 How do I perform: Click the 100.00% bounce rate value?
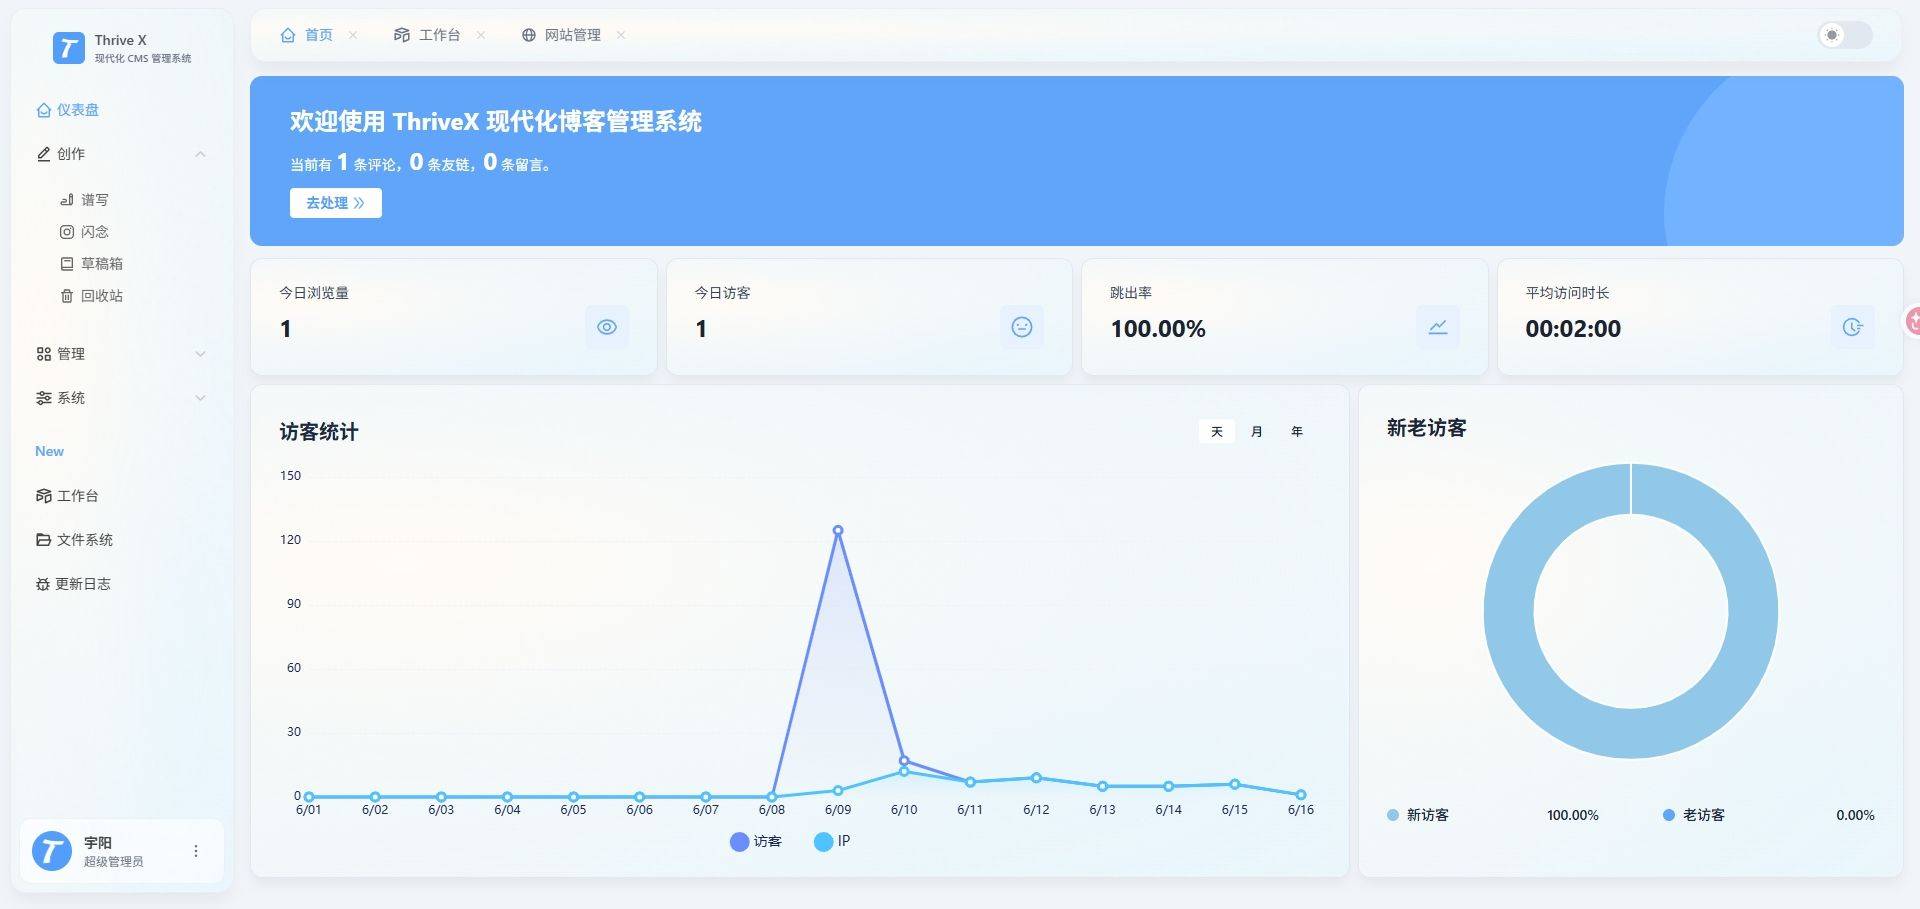coord(1158,329)
